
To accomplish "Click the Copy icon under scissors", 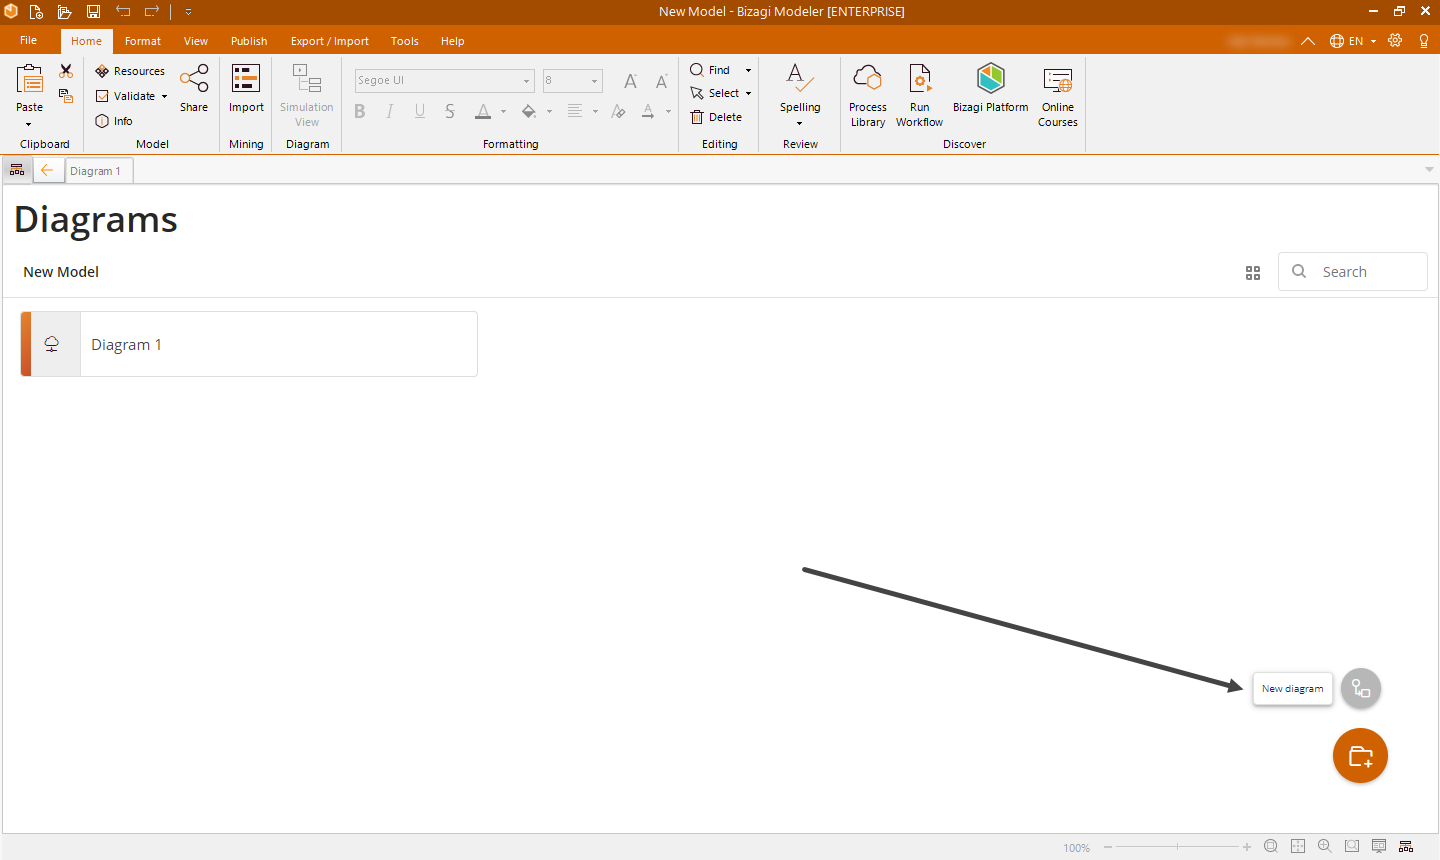I will pos(66,96).
